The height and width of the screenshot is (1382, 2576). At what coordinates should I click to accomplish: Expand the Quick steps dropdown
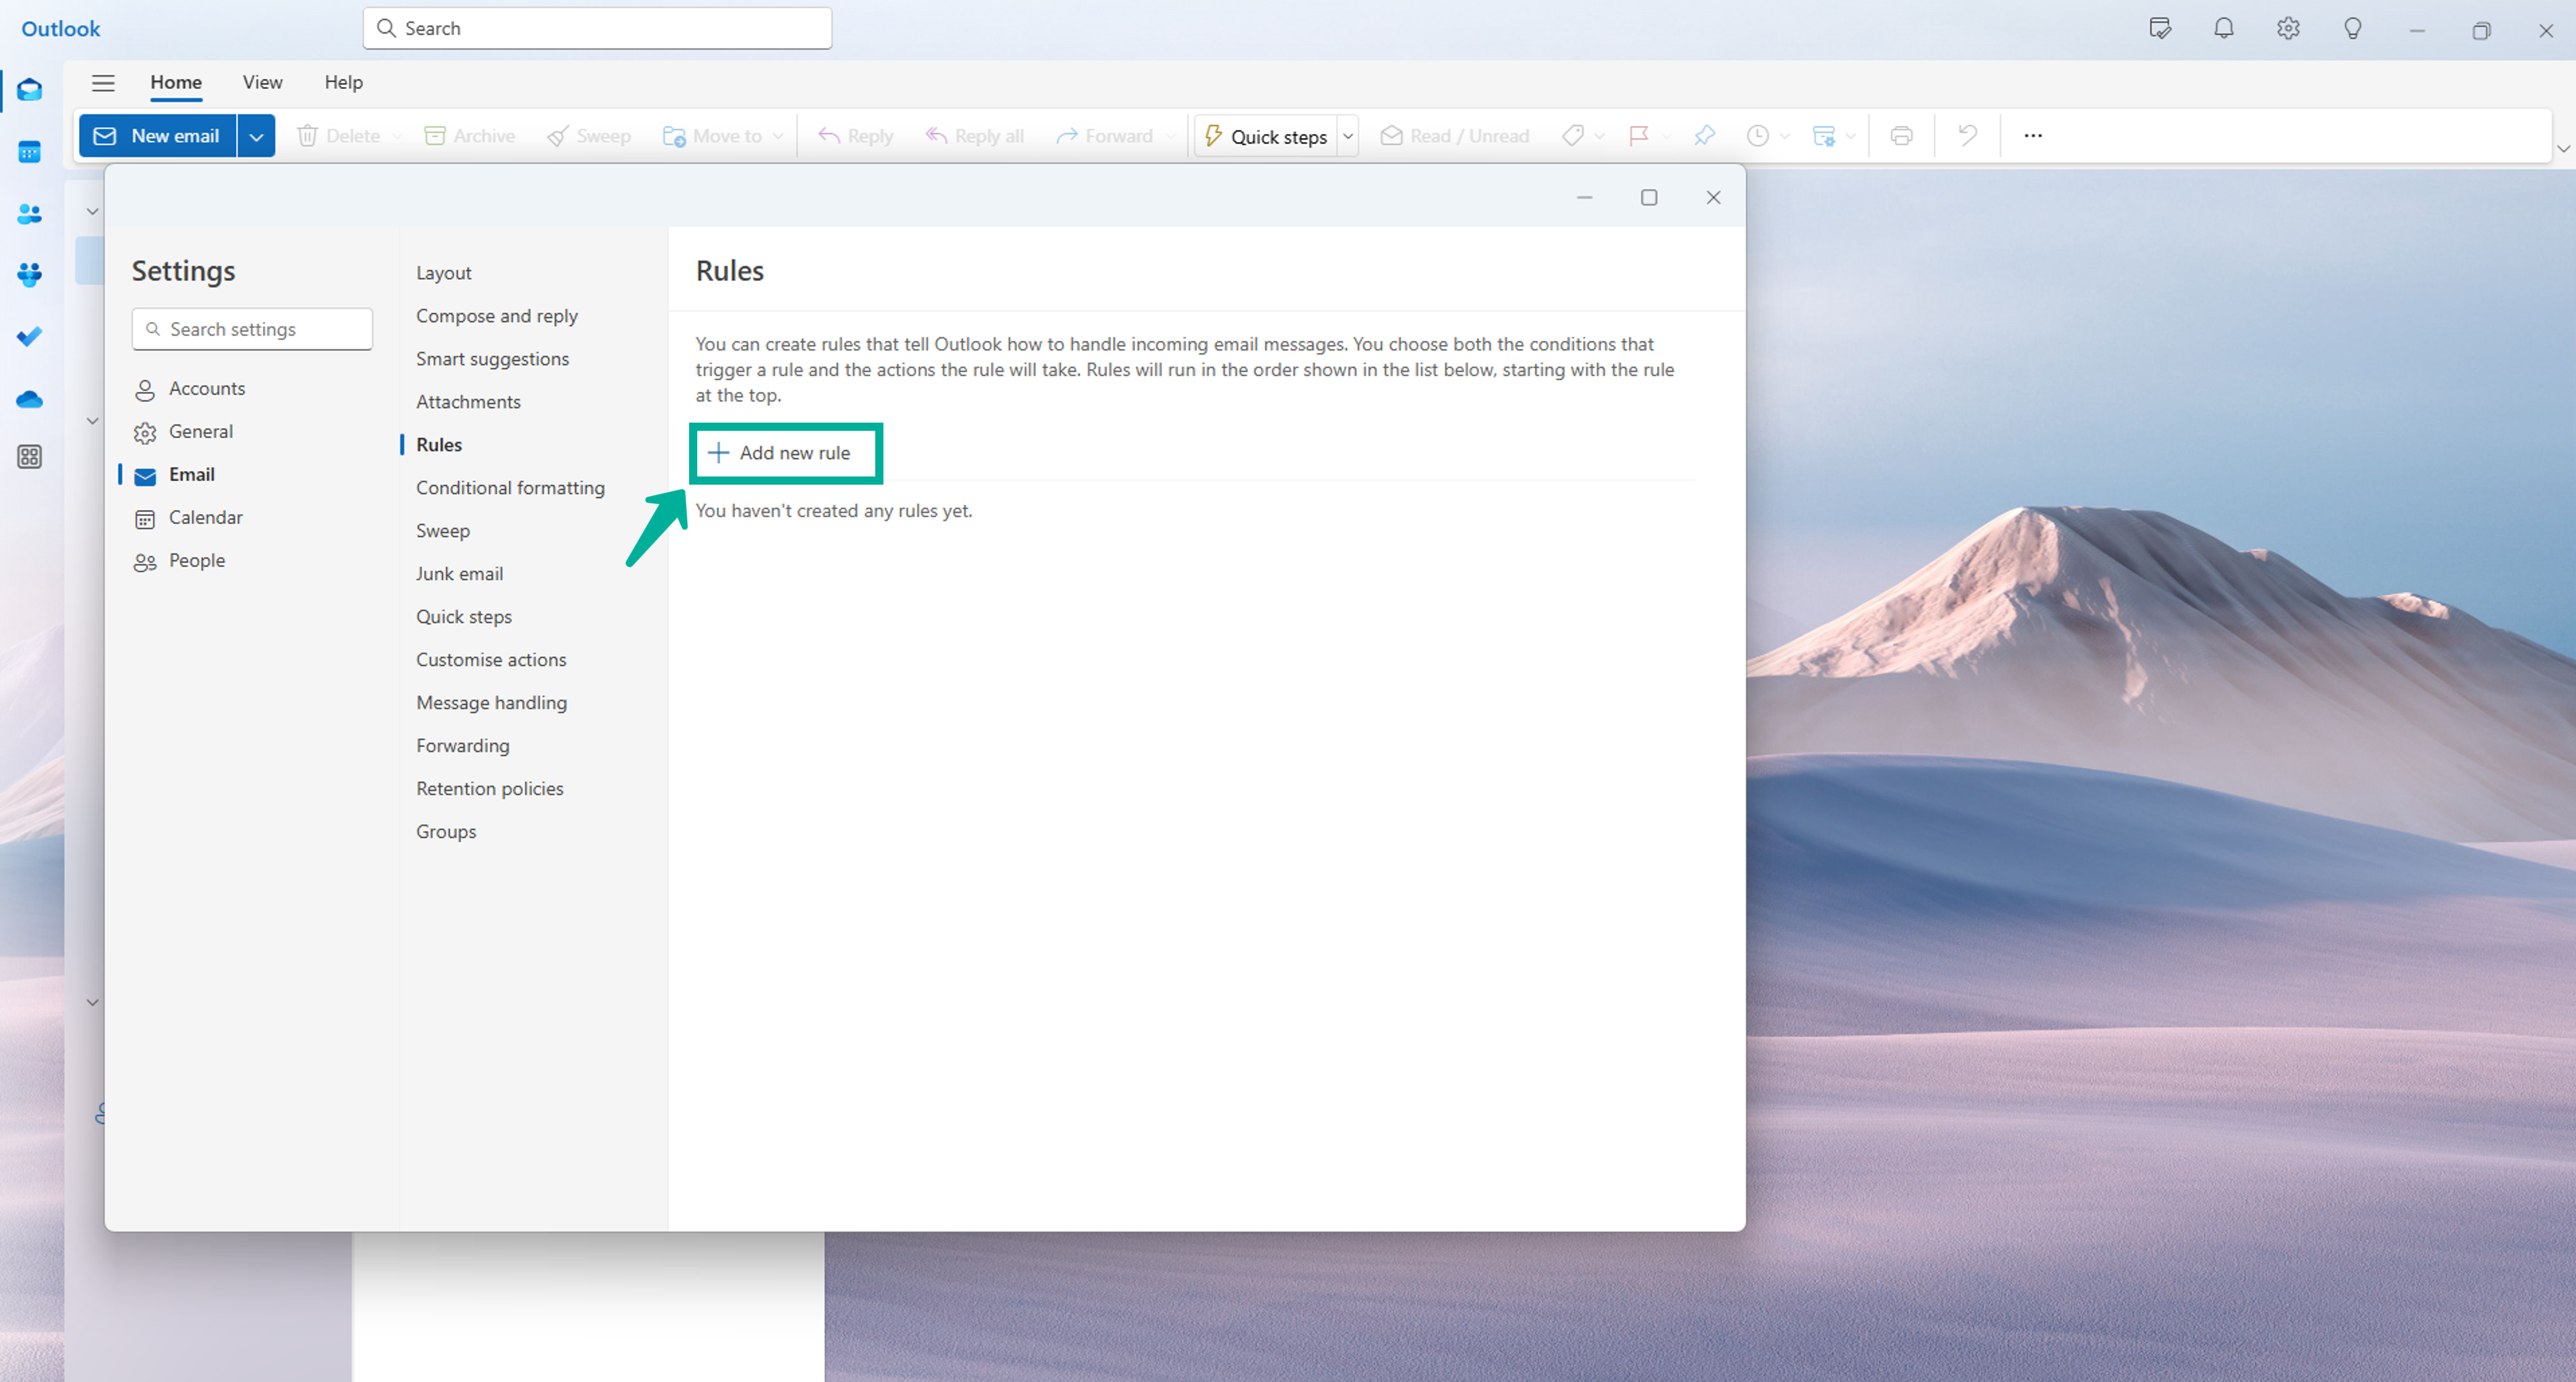point(1348,135)
